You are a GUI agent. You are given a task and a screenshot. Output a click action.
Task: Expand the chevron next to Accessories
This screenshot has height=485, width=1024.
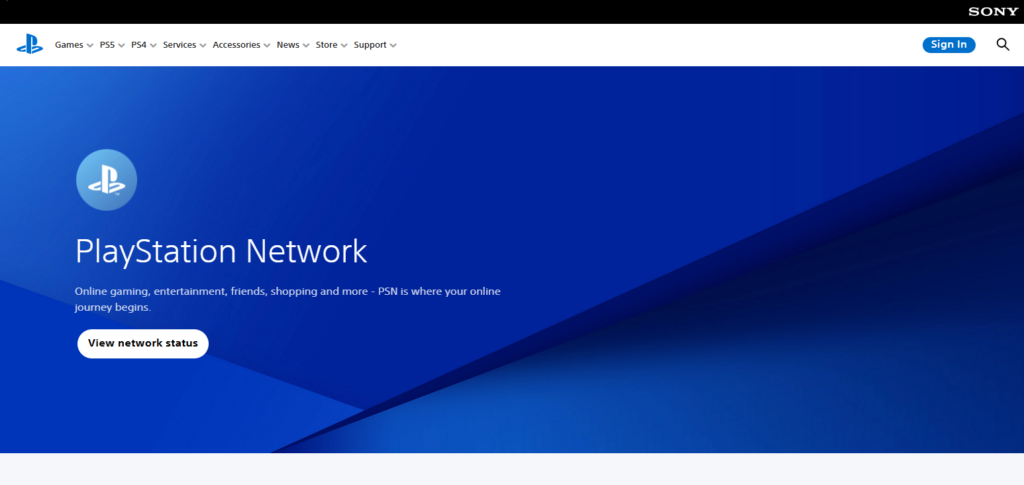click(267, 46)
